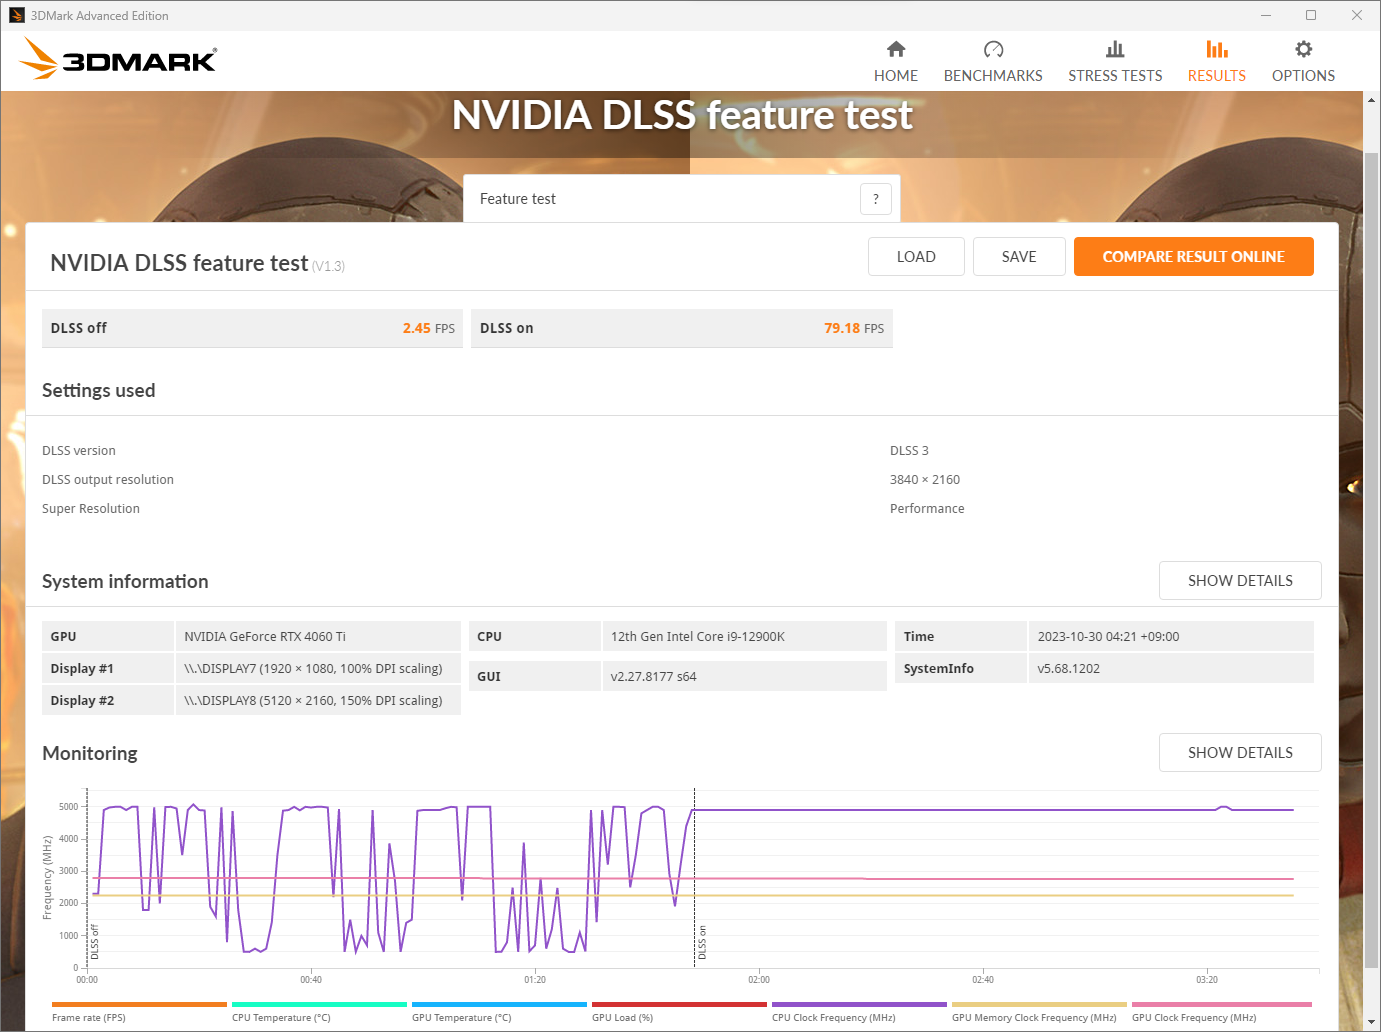This screenshot has height=1032, width=1381.
Task: Click the 3DMark logo
Action: pyautogui.click(x=118, y=59)
